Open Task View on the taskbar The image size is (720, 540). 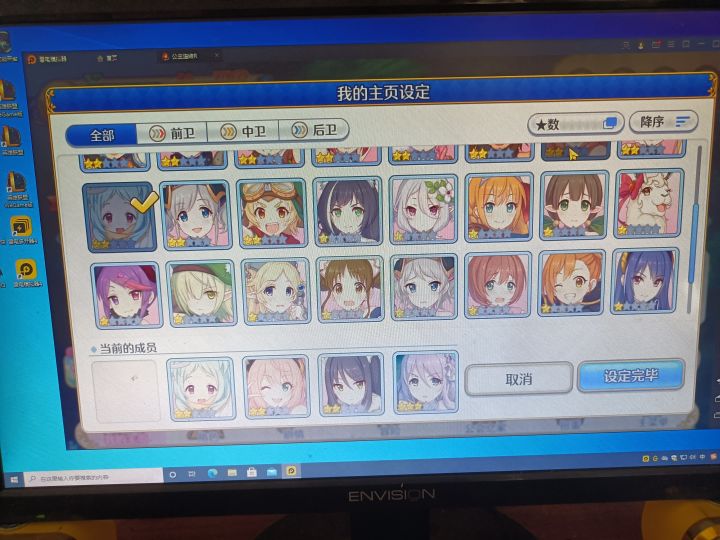[192, 474]
